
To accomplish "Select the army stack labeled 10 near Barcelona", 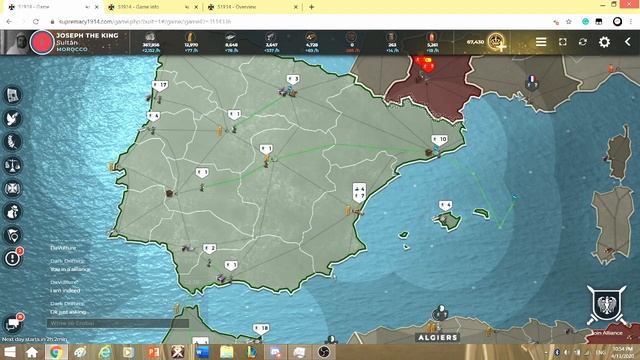I will 440,140.
